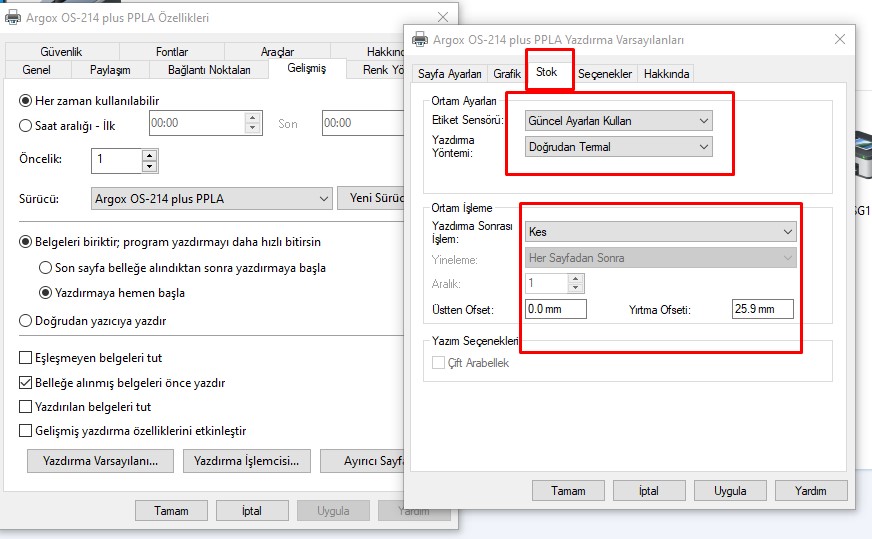
Task: Open the Sürücü dropdown showing Argox OS-214
Action: (211, 199)
